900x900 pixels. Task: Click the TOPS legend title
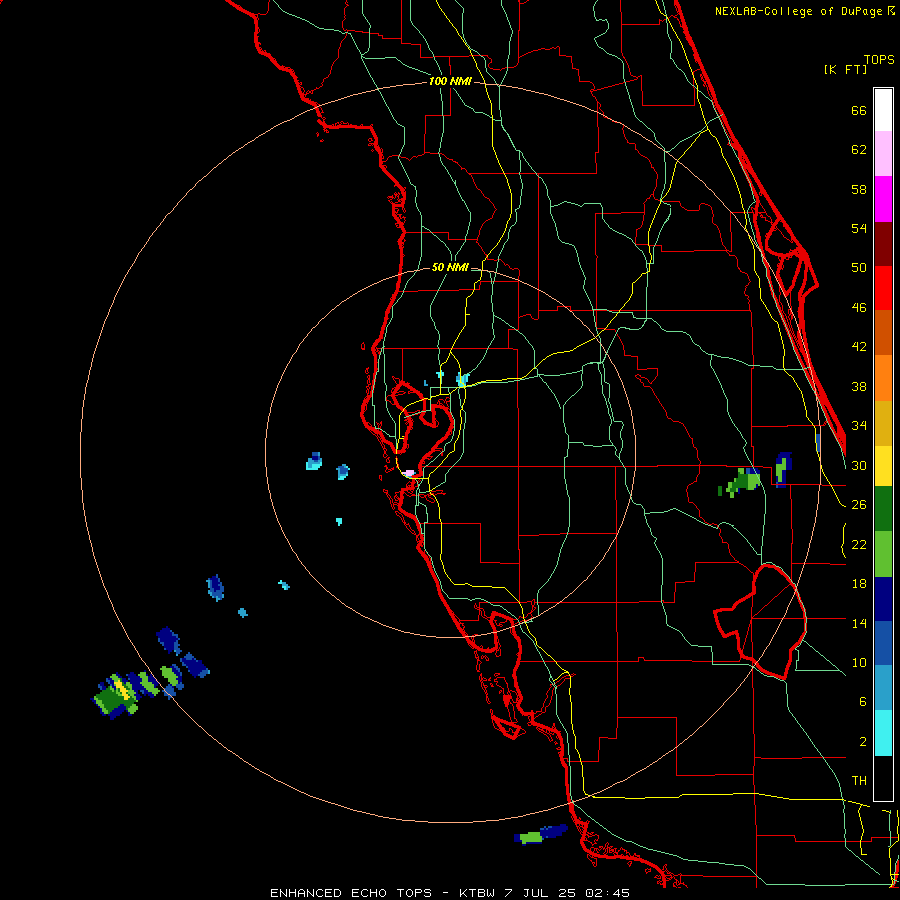[x=879, y=60]
